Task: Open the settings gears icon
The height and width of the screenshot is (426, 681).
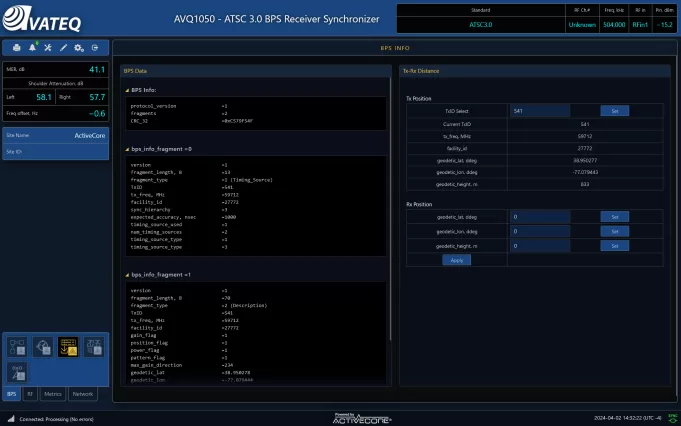Action: (79, 48)
